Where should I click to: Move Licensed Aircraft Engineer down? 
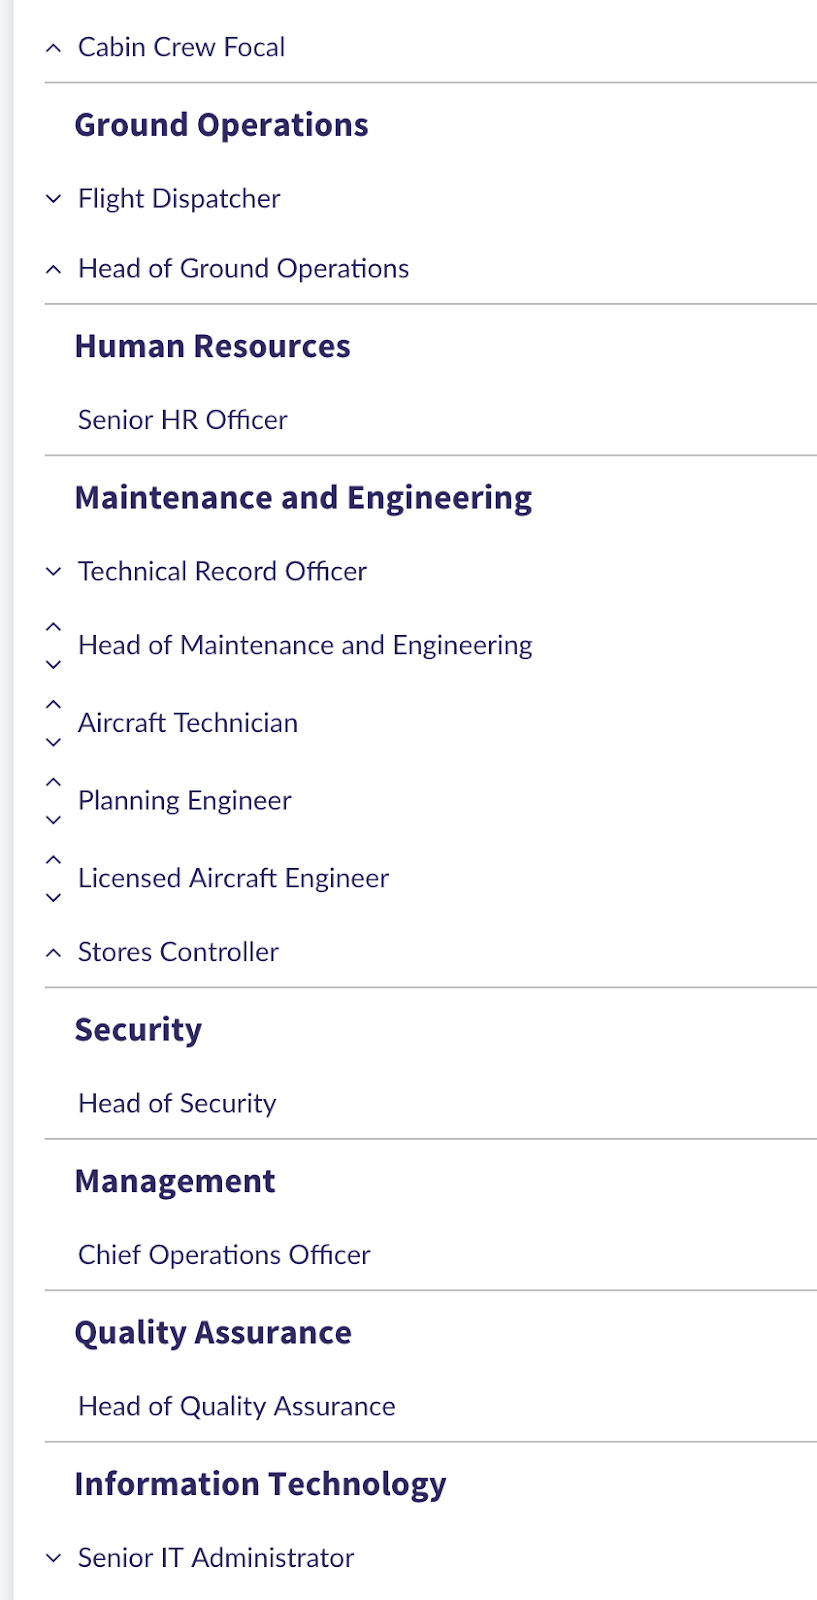[54, 898]
